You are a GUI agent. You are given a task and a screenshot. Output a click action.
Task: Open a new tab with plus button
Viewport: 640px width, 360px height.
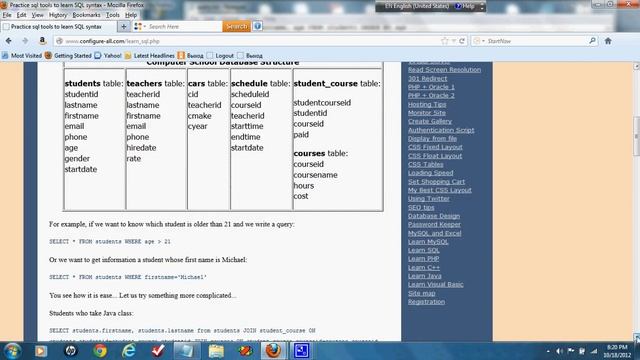[x=123, y=27]
